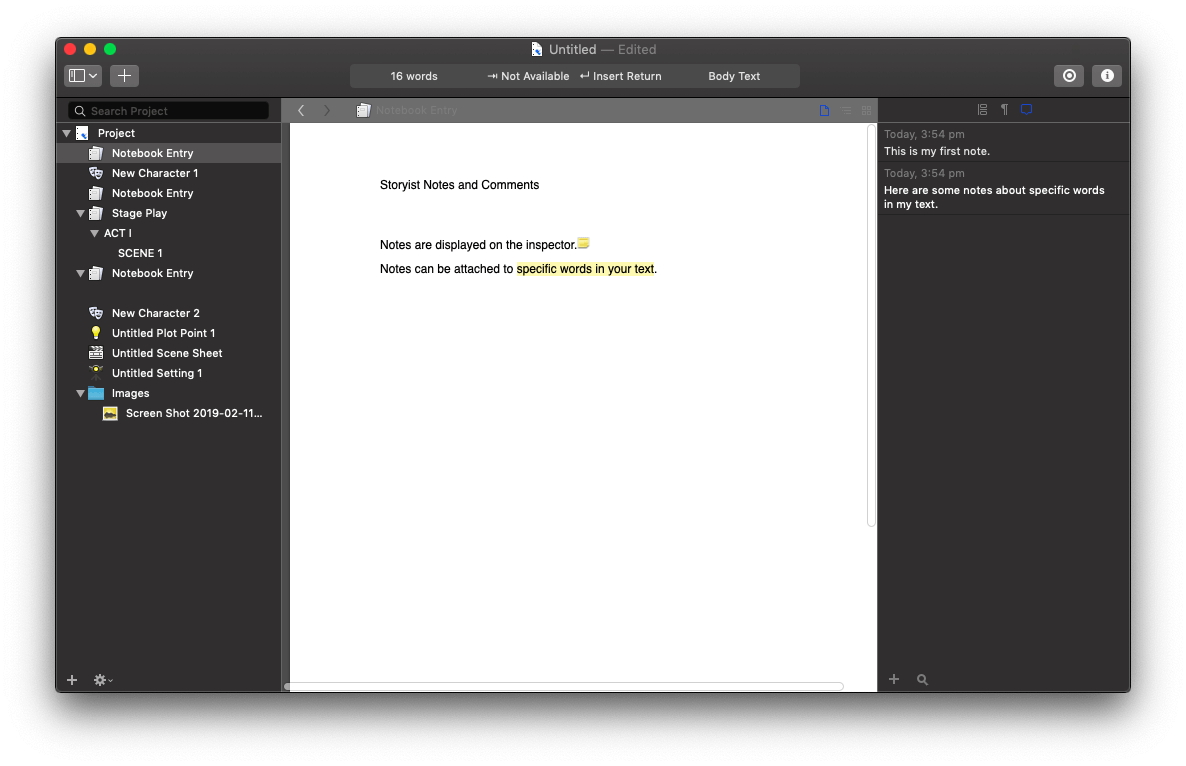Toggle the triangle beside the Notebook Entry under SCENE 1
This screenshot has width=1186, height=766.
pyautogui.click(x=80, y=274)
